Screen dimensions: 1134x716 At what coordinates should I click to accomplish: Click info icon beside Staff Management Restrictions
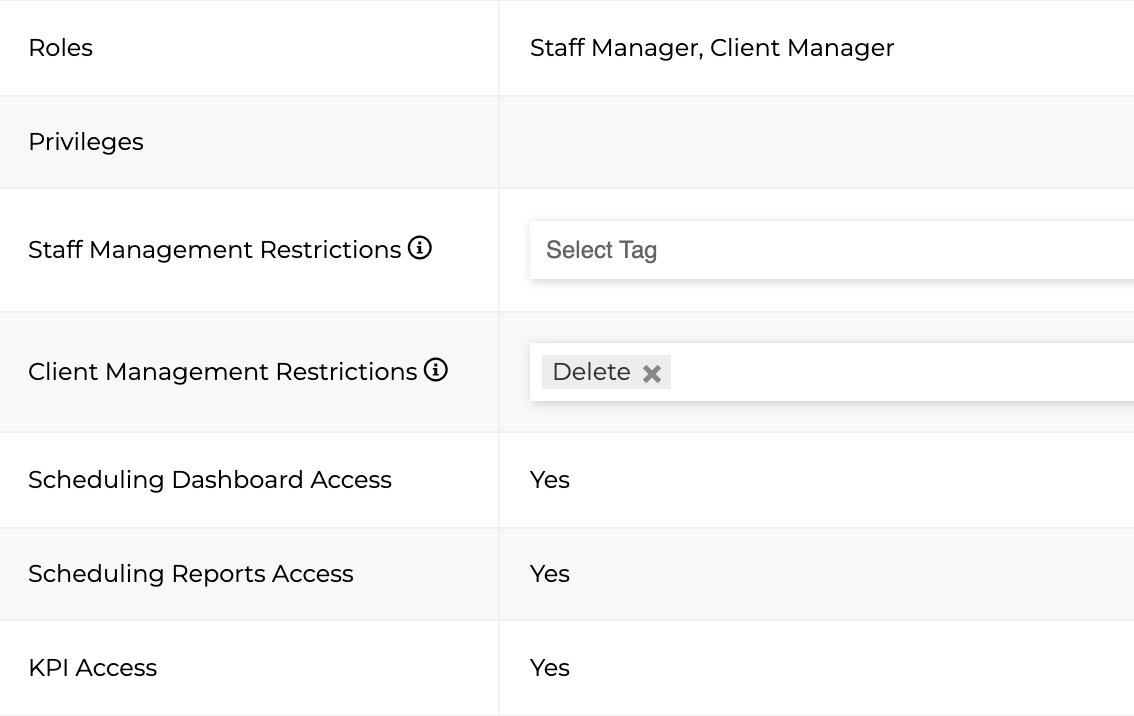click(420, 248)
